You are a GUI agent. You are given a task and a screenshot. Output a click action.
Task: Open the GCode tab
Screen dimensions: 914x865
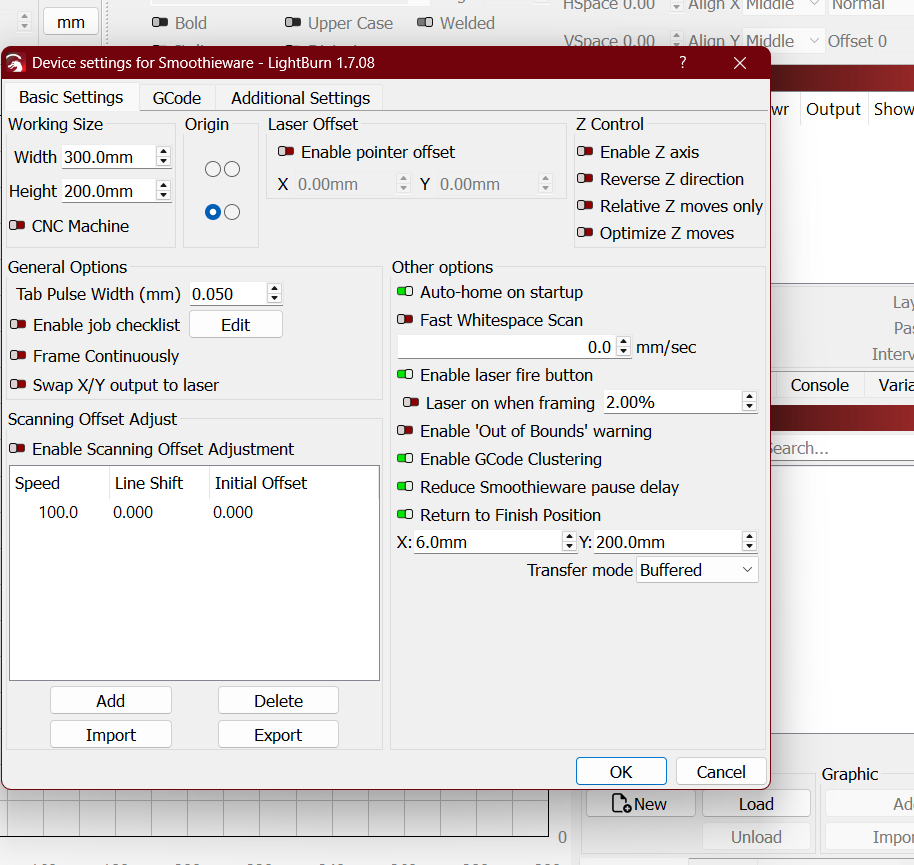(x=177, y=98)
